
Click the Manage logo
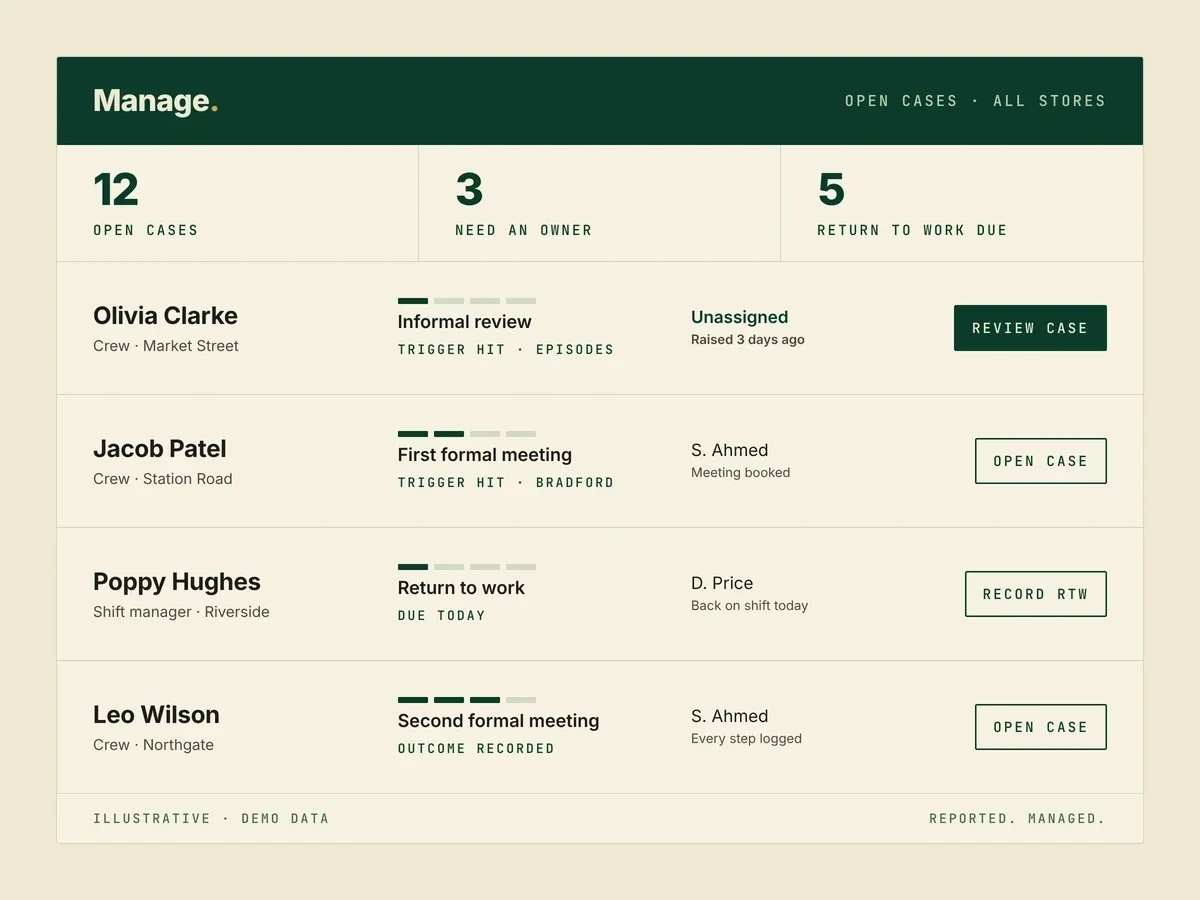[x=155, y=101]
